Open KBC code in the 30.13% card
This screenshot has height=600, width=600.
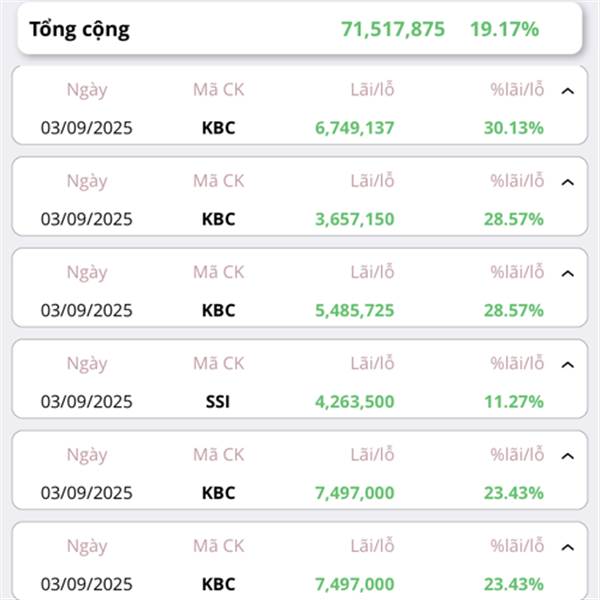(218, 128)
